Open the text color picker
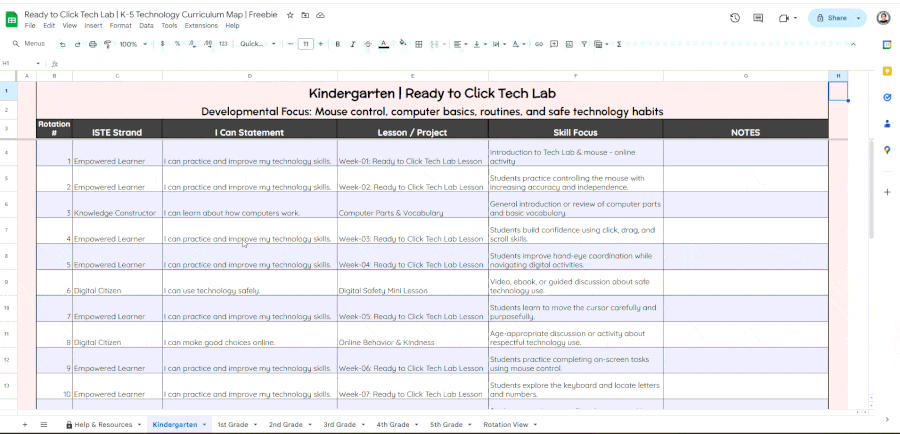Screen dimensions: 900x434 (x=383, y=44)
